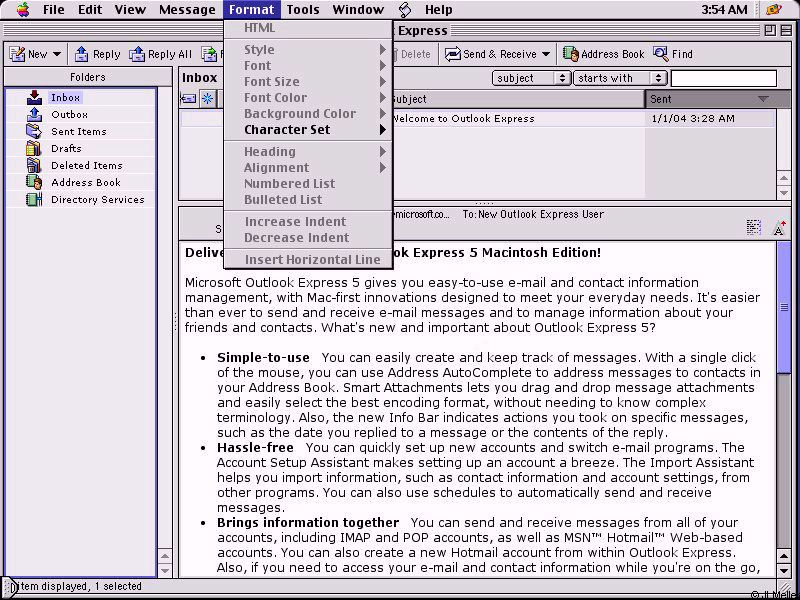Click the New message toolbar button

click(29, 54)
